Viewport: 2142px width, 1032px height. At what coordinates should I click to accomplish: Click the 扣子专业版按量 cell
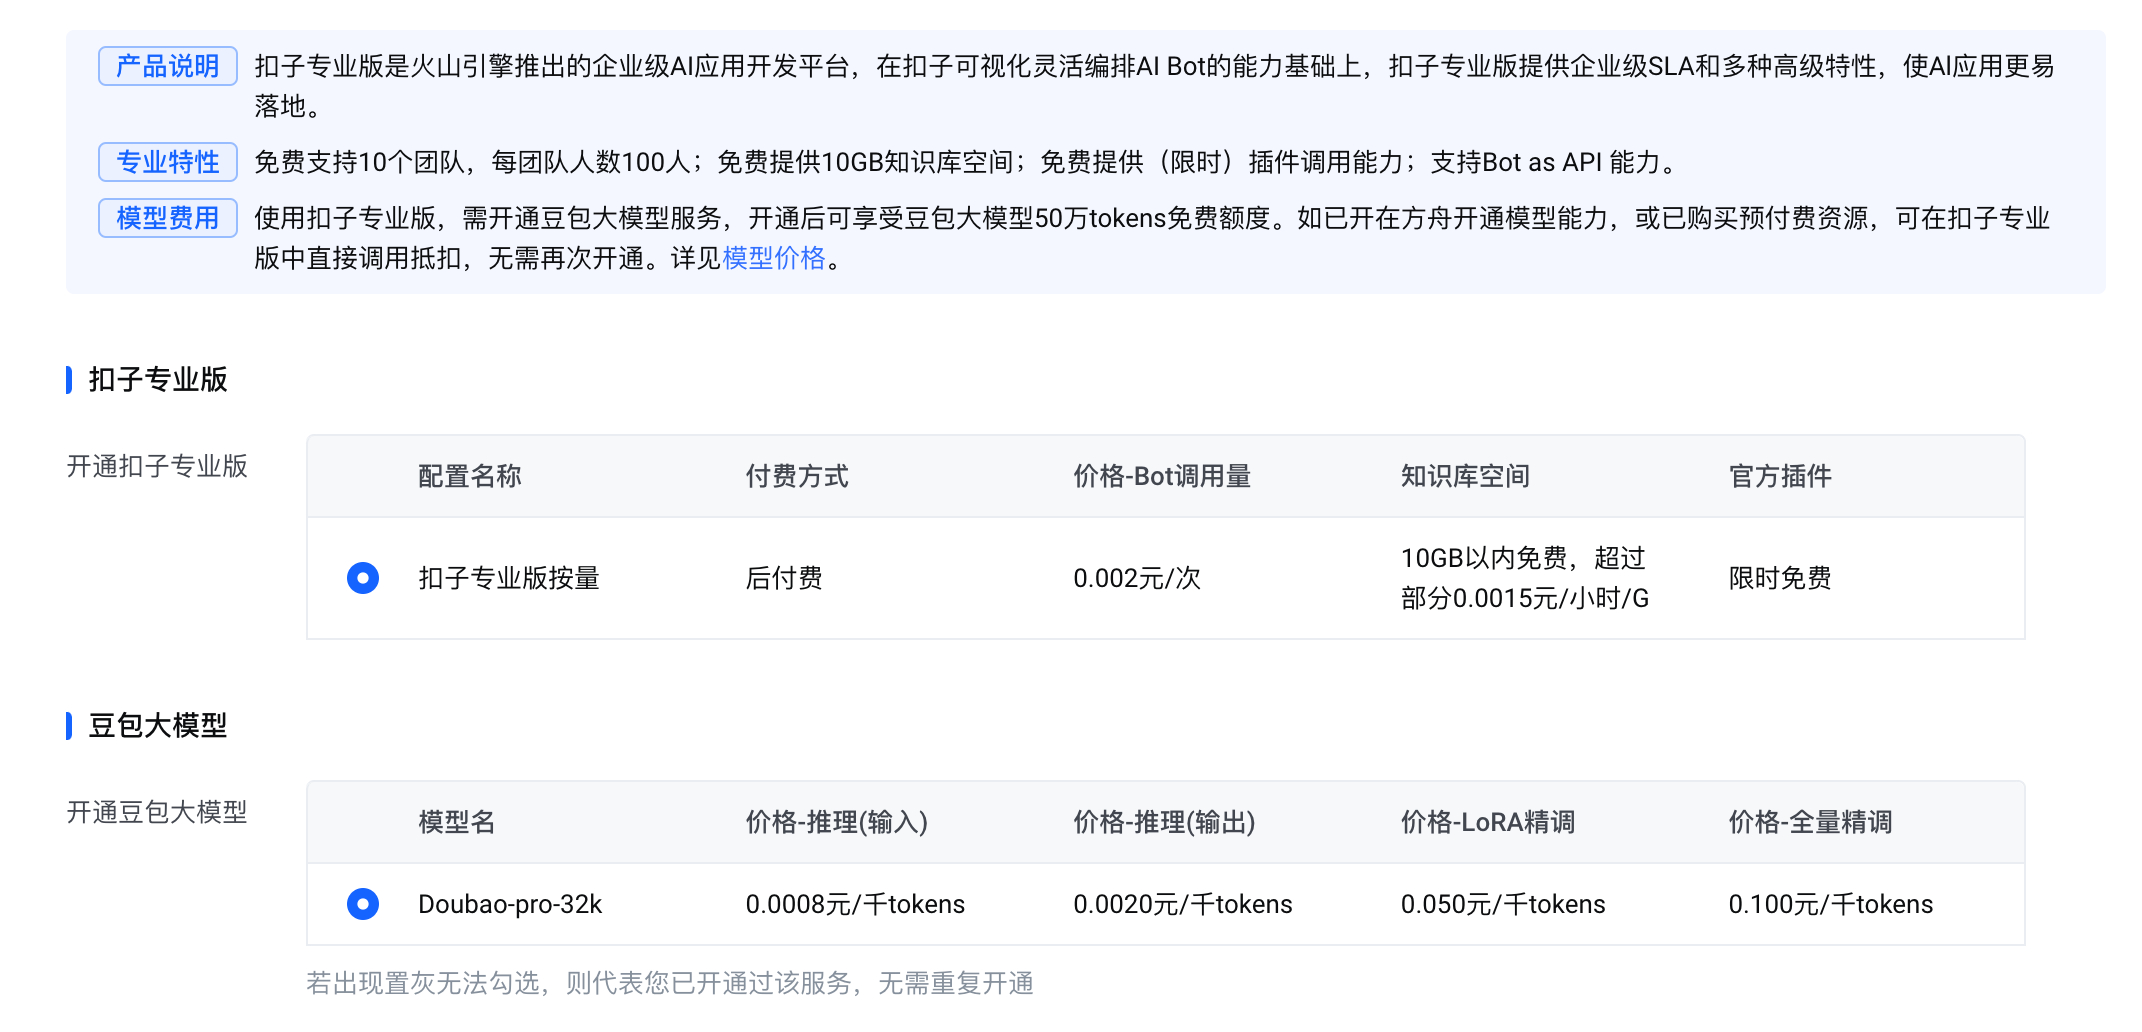[x=509, y=578]
